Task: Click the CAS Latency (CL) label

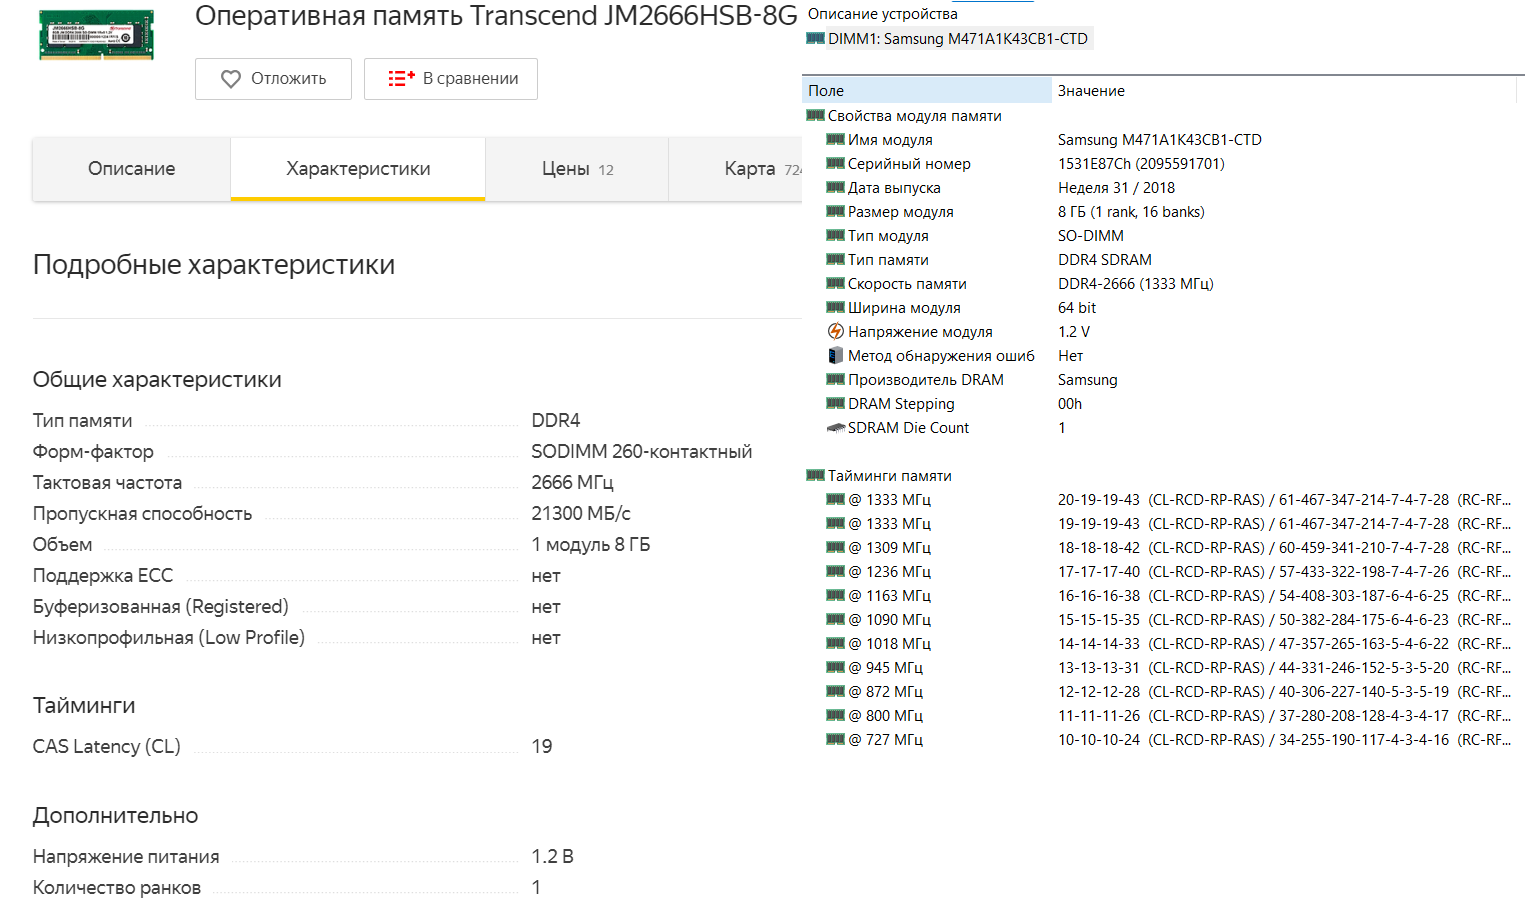Action: point(107,747)
